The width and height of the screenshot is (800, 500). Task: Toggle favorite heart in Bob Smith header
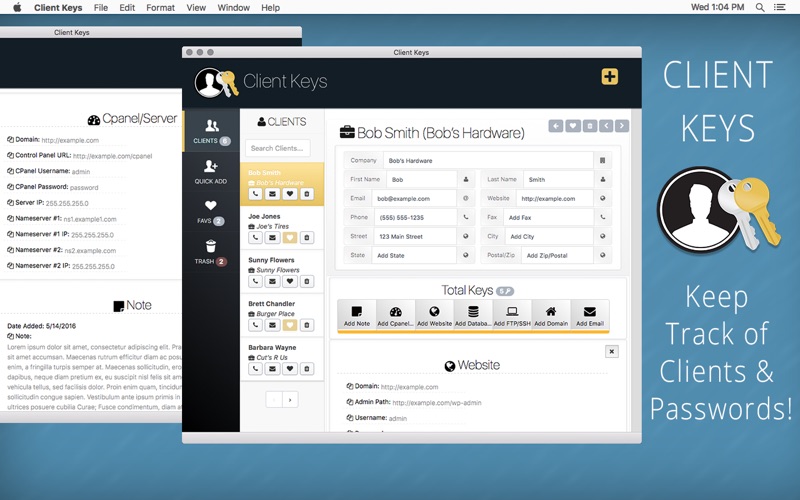(573, 126)
